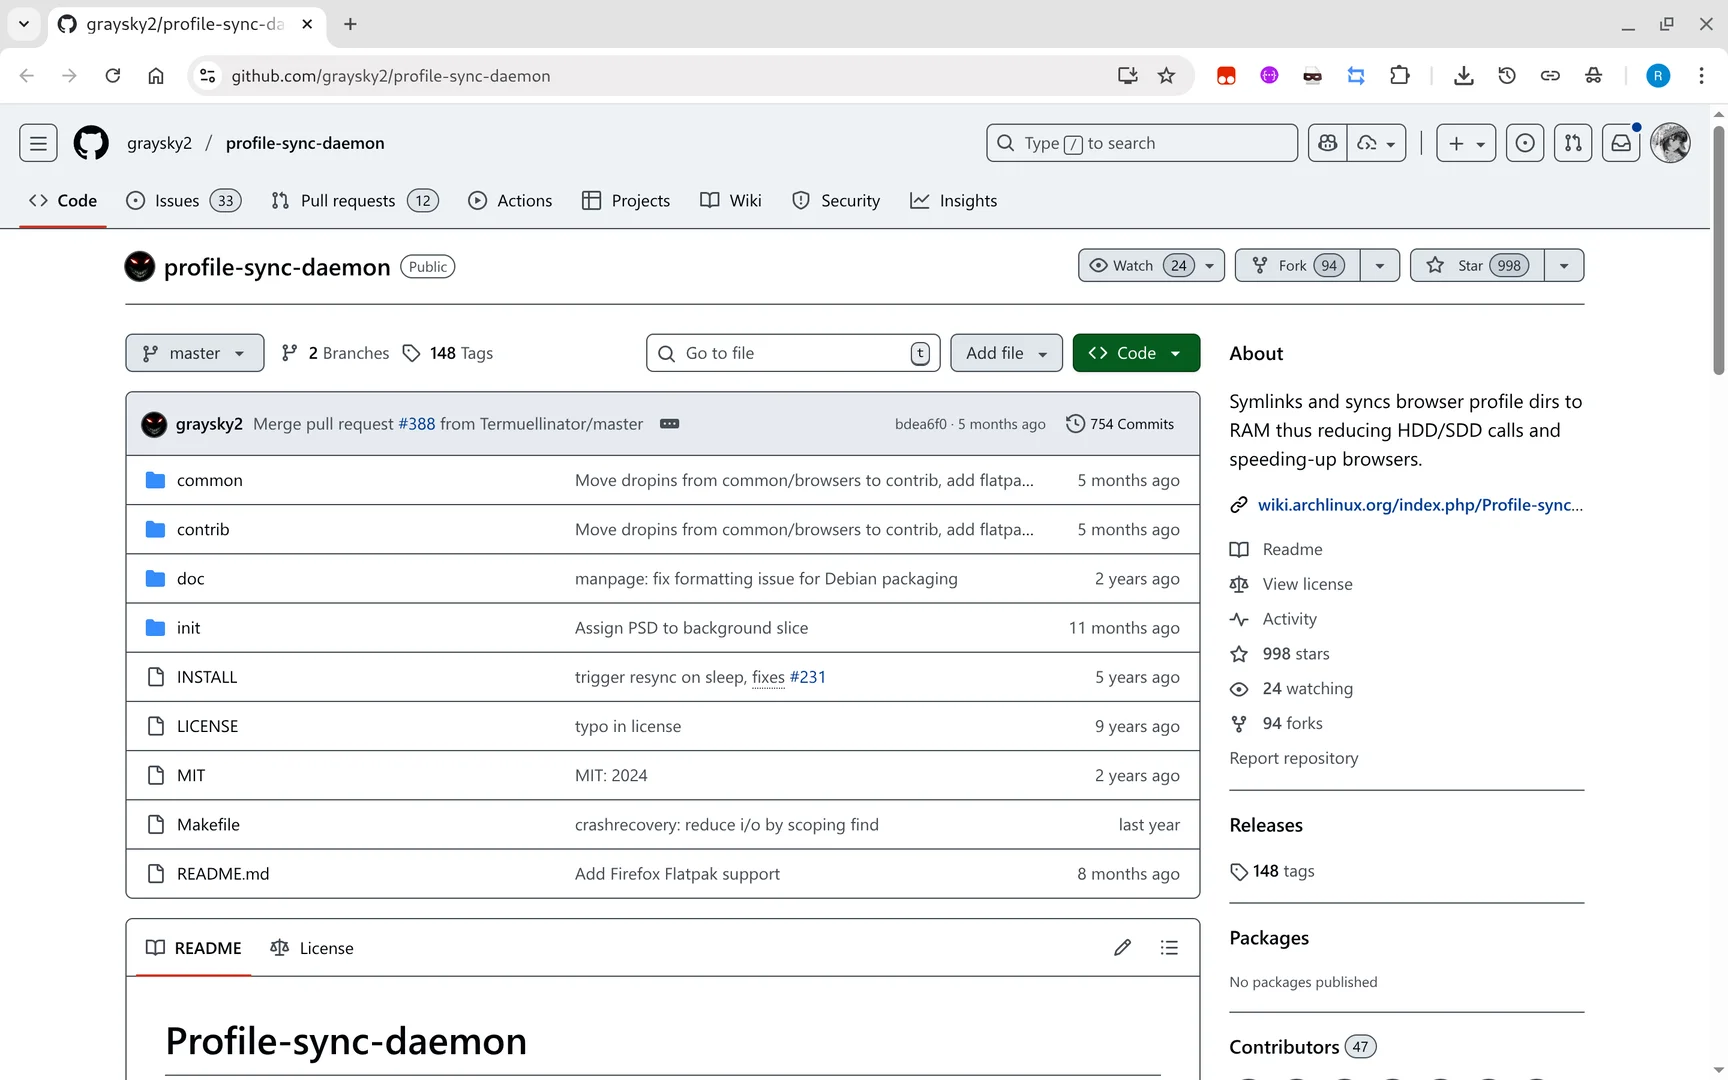Open the Projects tab
The width and height of the screenshot is (1728, 1080).
[626, 201]
